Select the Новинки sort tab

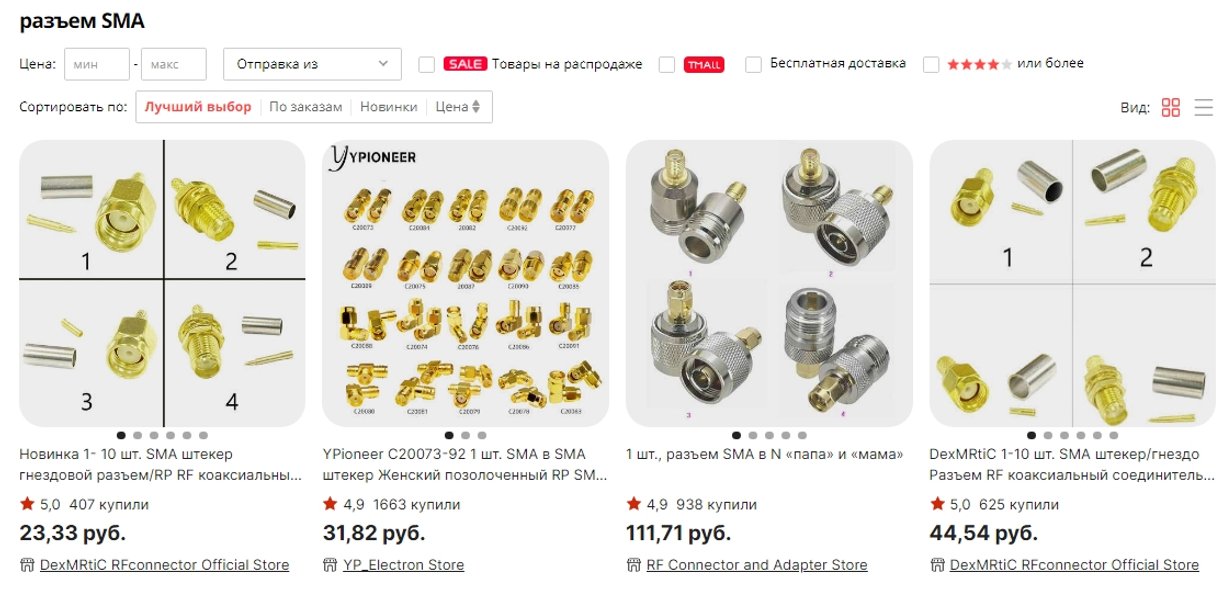(x=389, y=107)
